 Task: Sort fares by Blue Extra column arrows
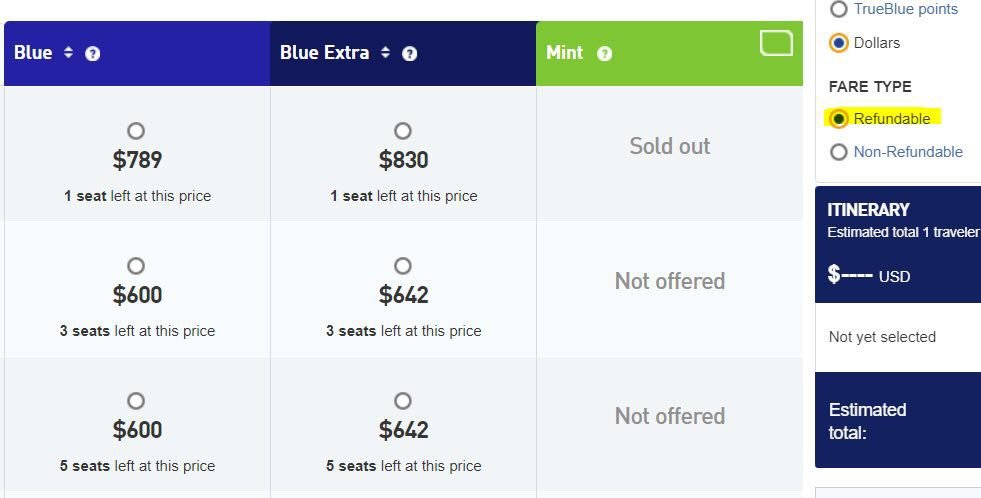pyautogui.click(x=385, y=53)
